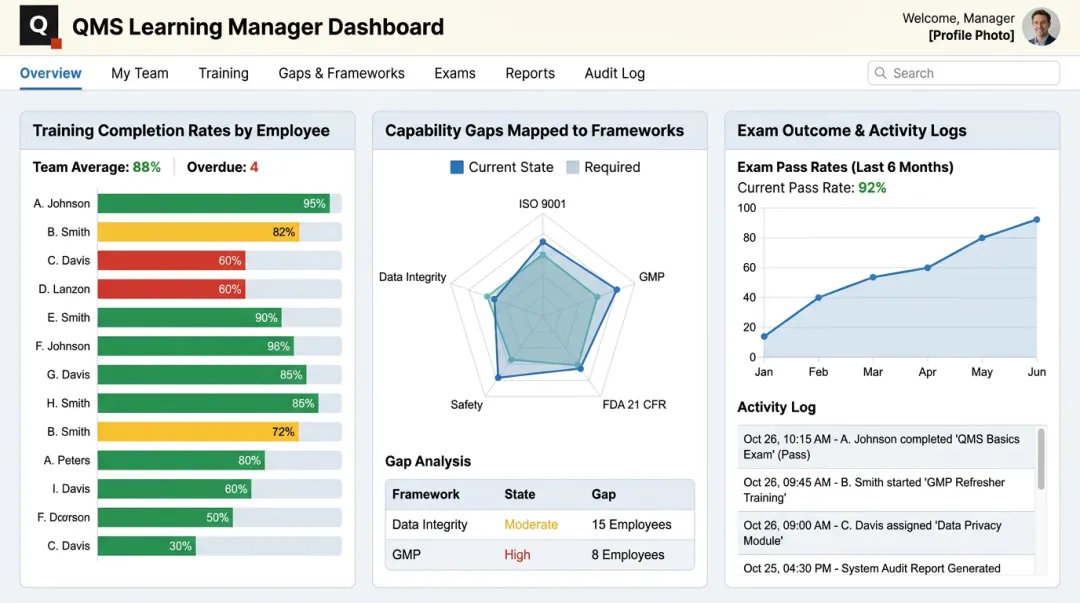Select H. Smith's 85% bar
This screenshot has width=1080, height=603.
click(208, 403)
